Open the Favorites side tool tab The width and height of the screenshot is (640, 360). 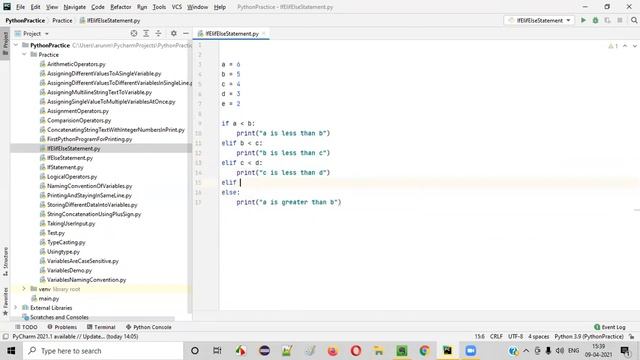(x=5, y=301)
